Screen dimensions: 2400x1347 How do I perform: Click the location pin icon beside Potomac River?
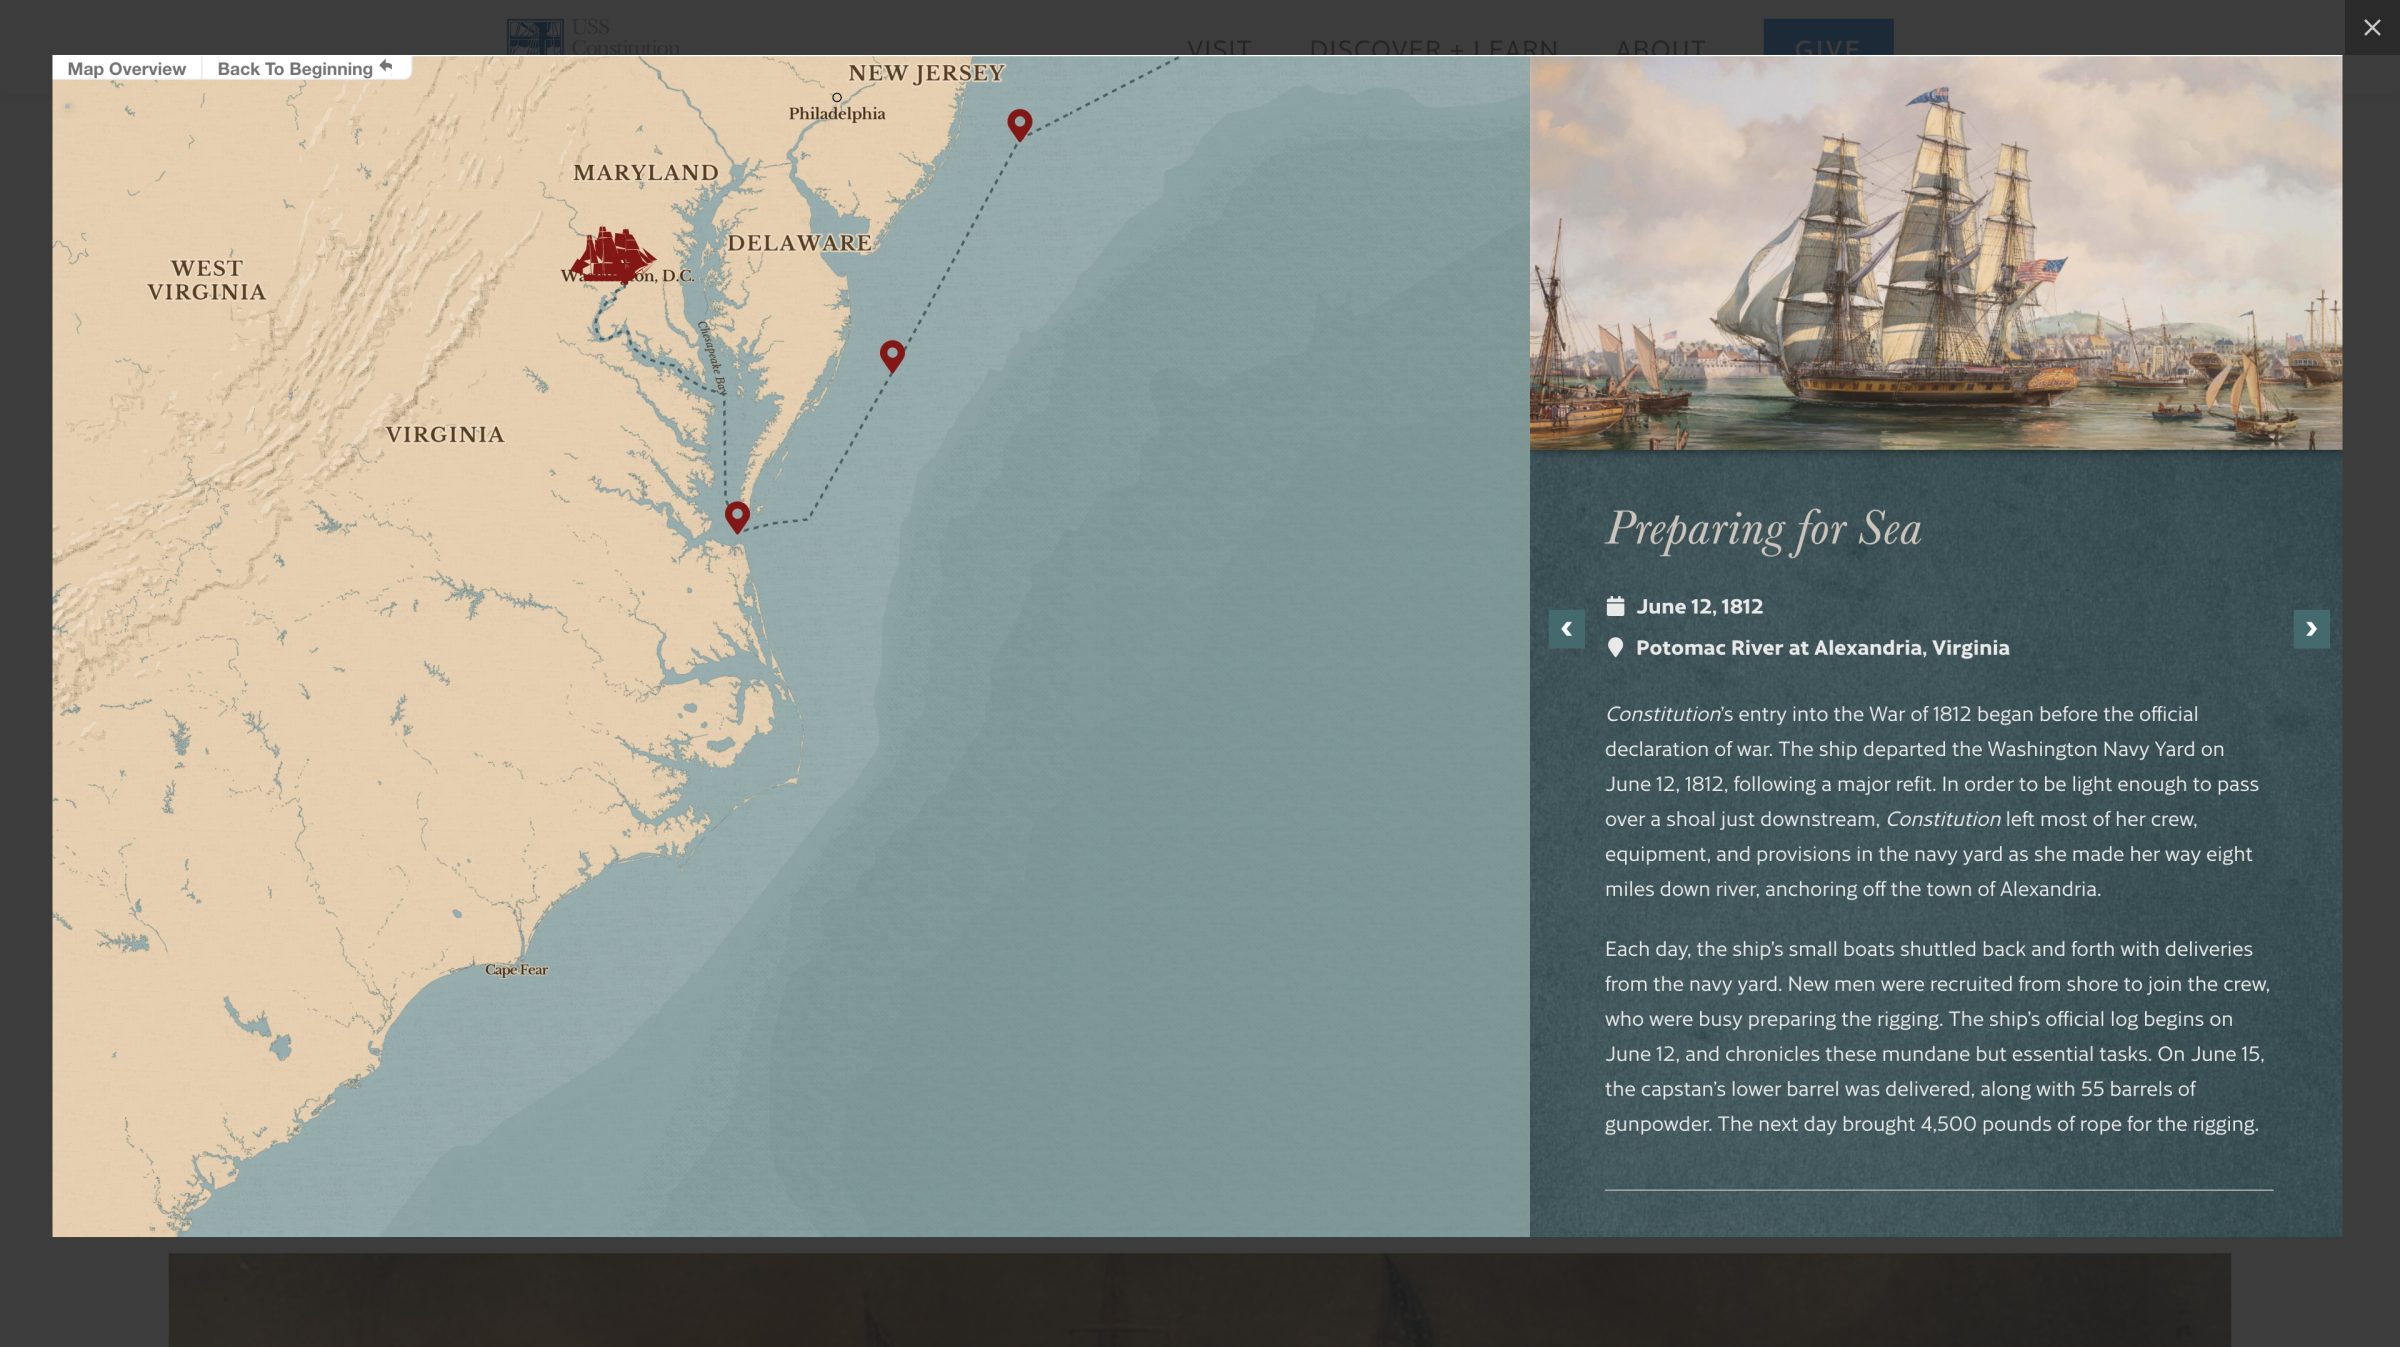click(1615, 647)
